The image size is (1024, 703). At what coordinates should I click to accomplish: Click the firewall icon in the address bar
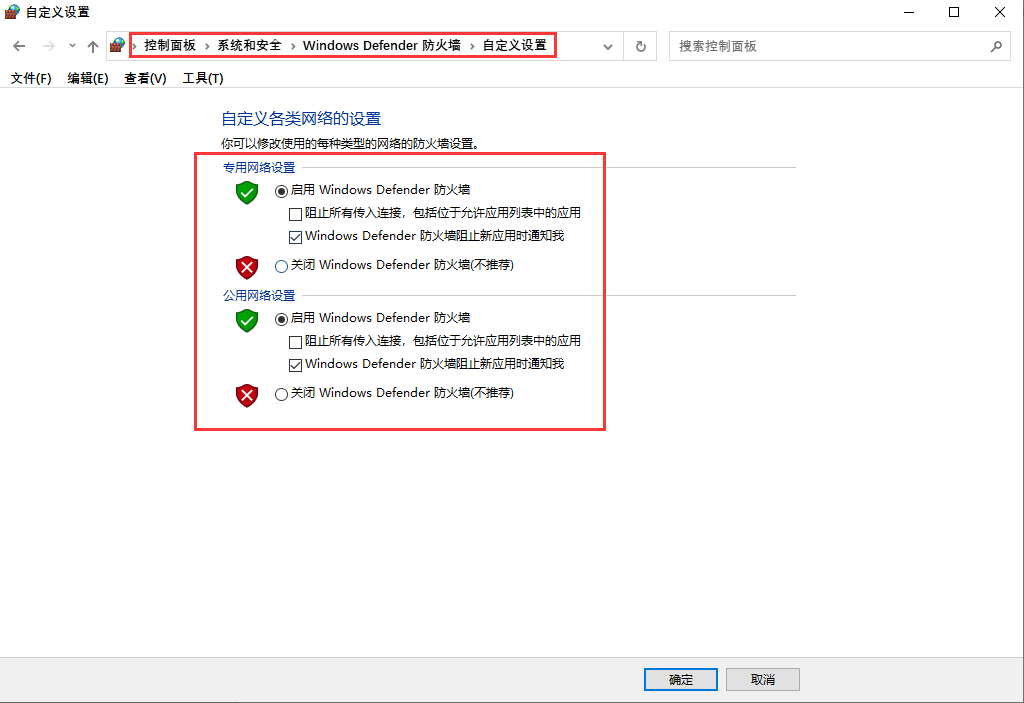tap(118, 46)
